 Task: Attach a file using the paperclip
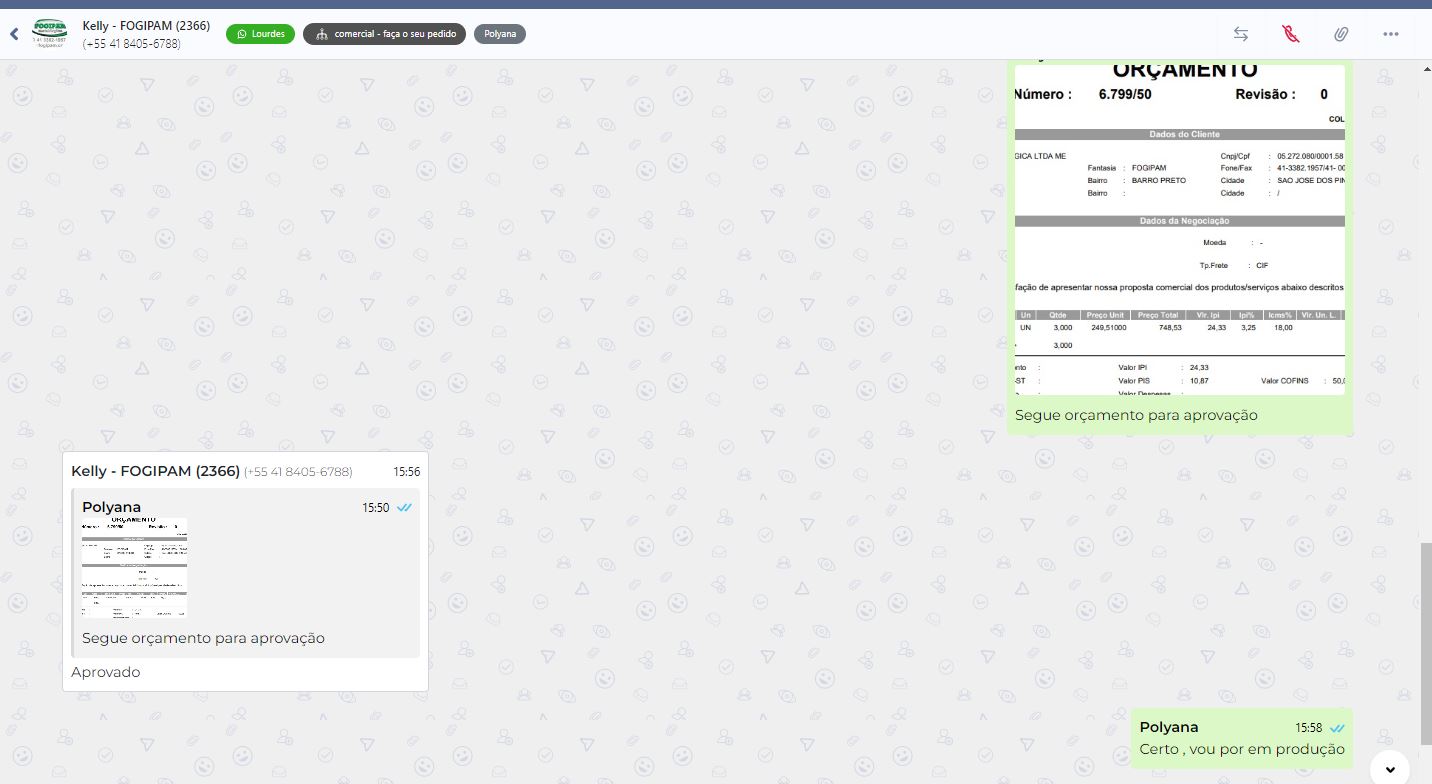click(1340, 34)
